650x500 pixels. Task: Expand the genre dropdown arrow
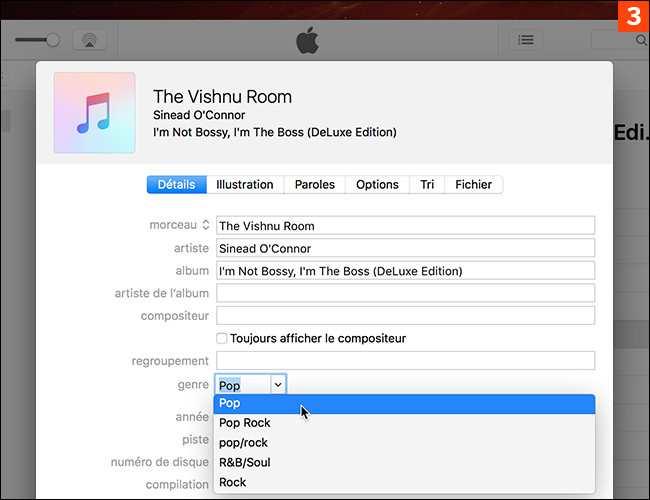tap(278, 383)
